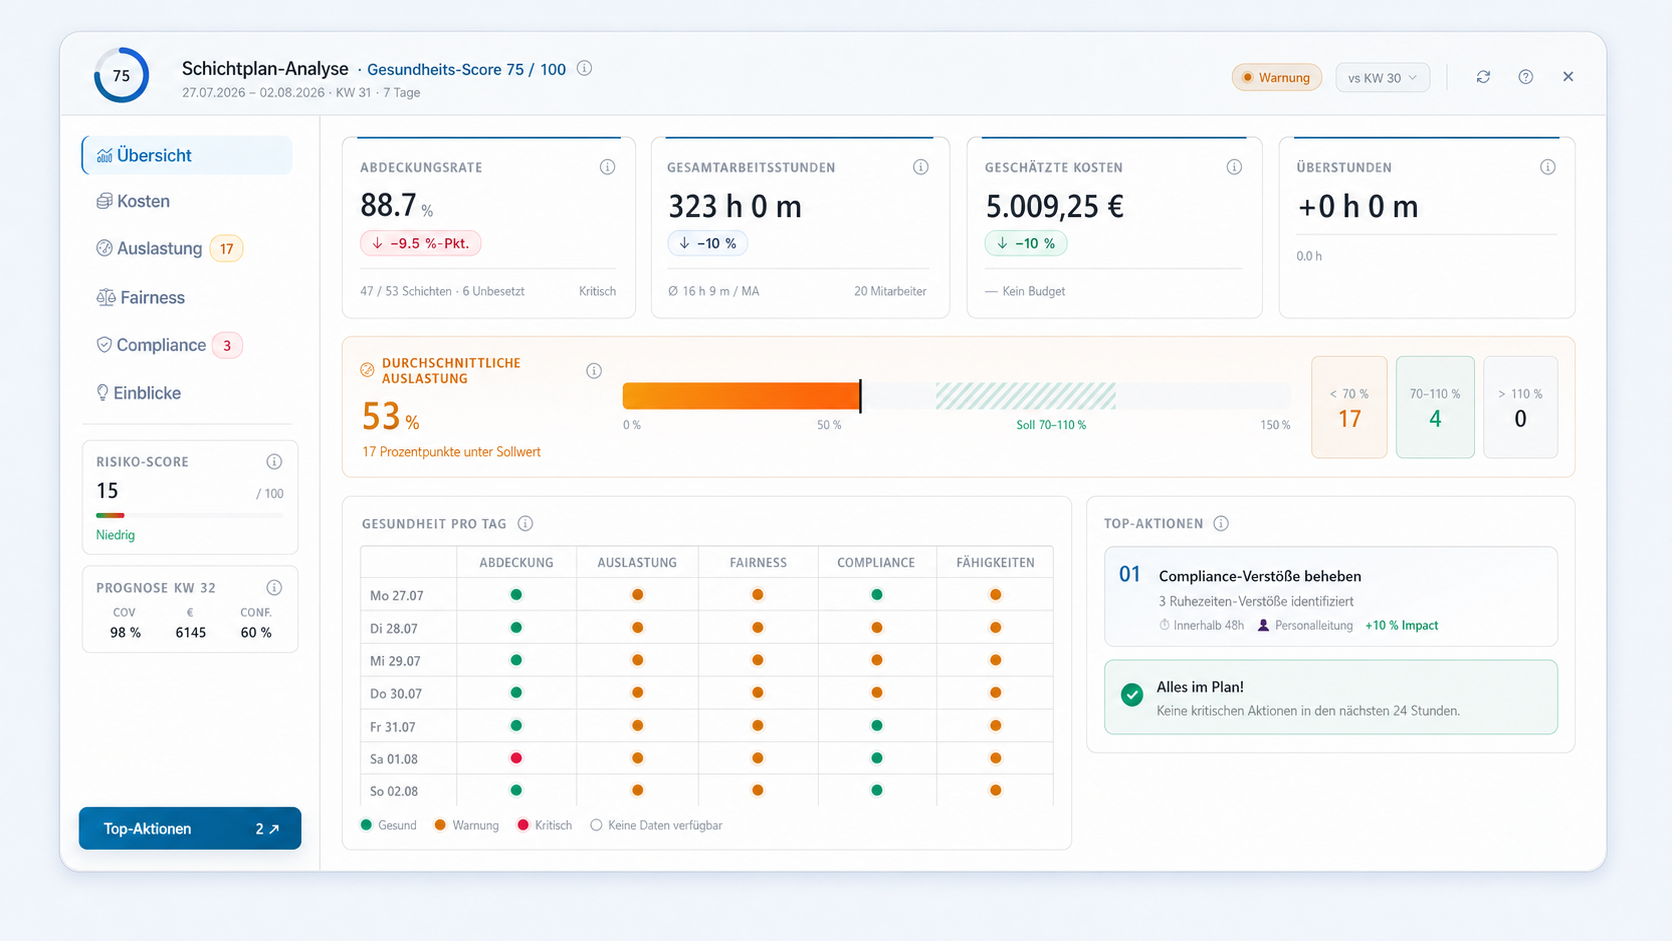Click the Warnung status badge
Viewport: 1672px width, 941px height.
pos(1276,77)
